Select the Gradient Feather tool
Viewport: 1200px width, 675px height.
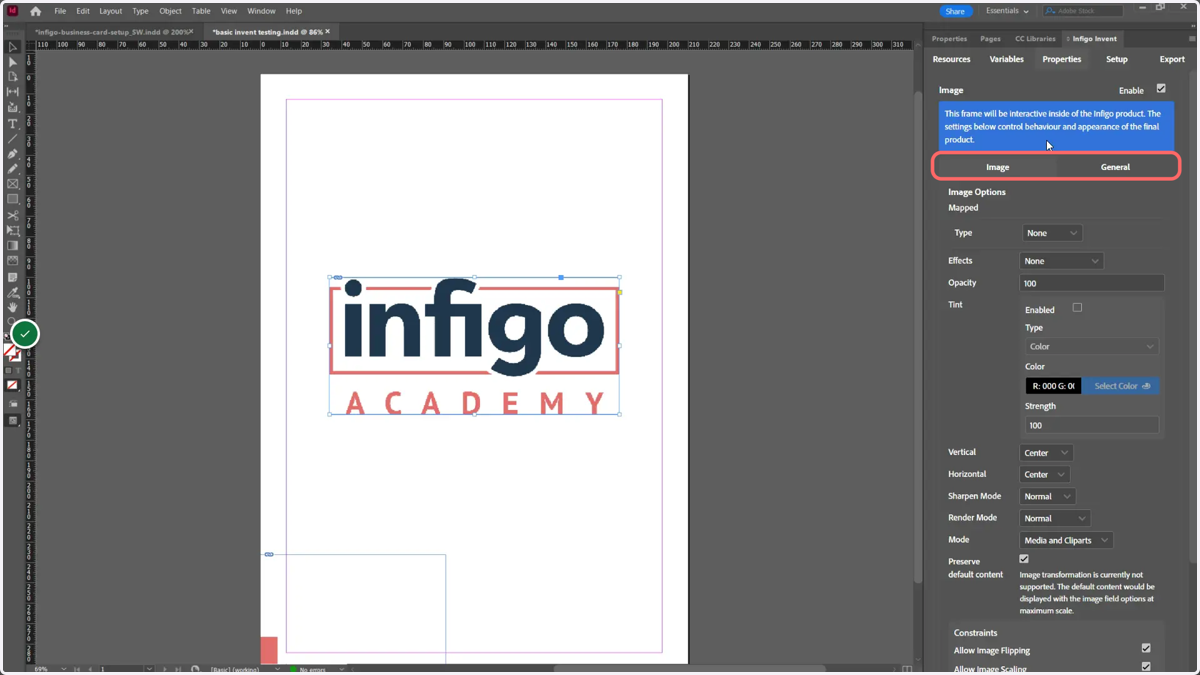13,261
